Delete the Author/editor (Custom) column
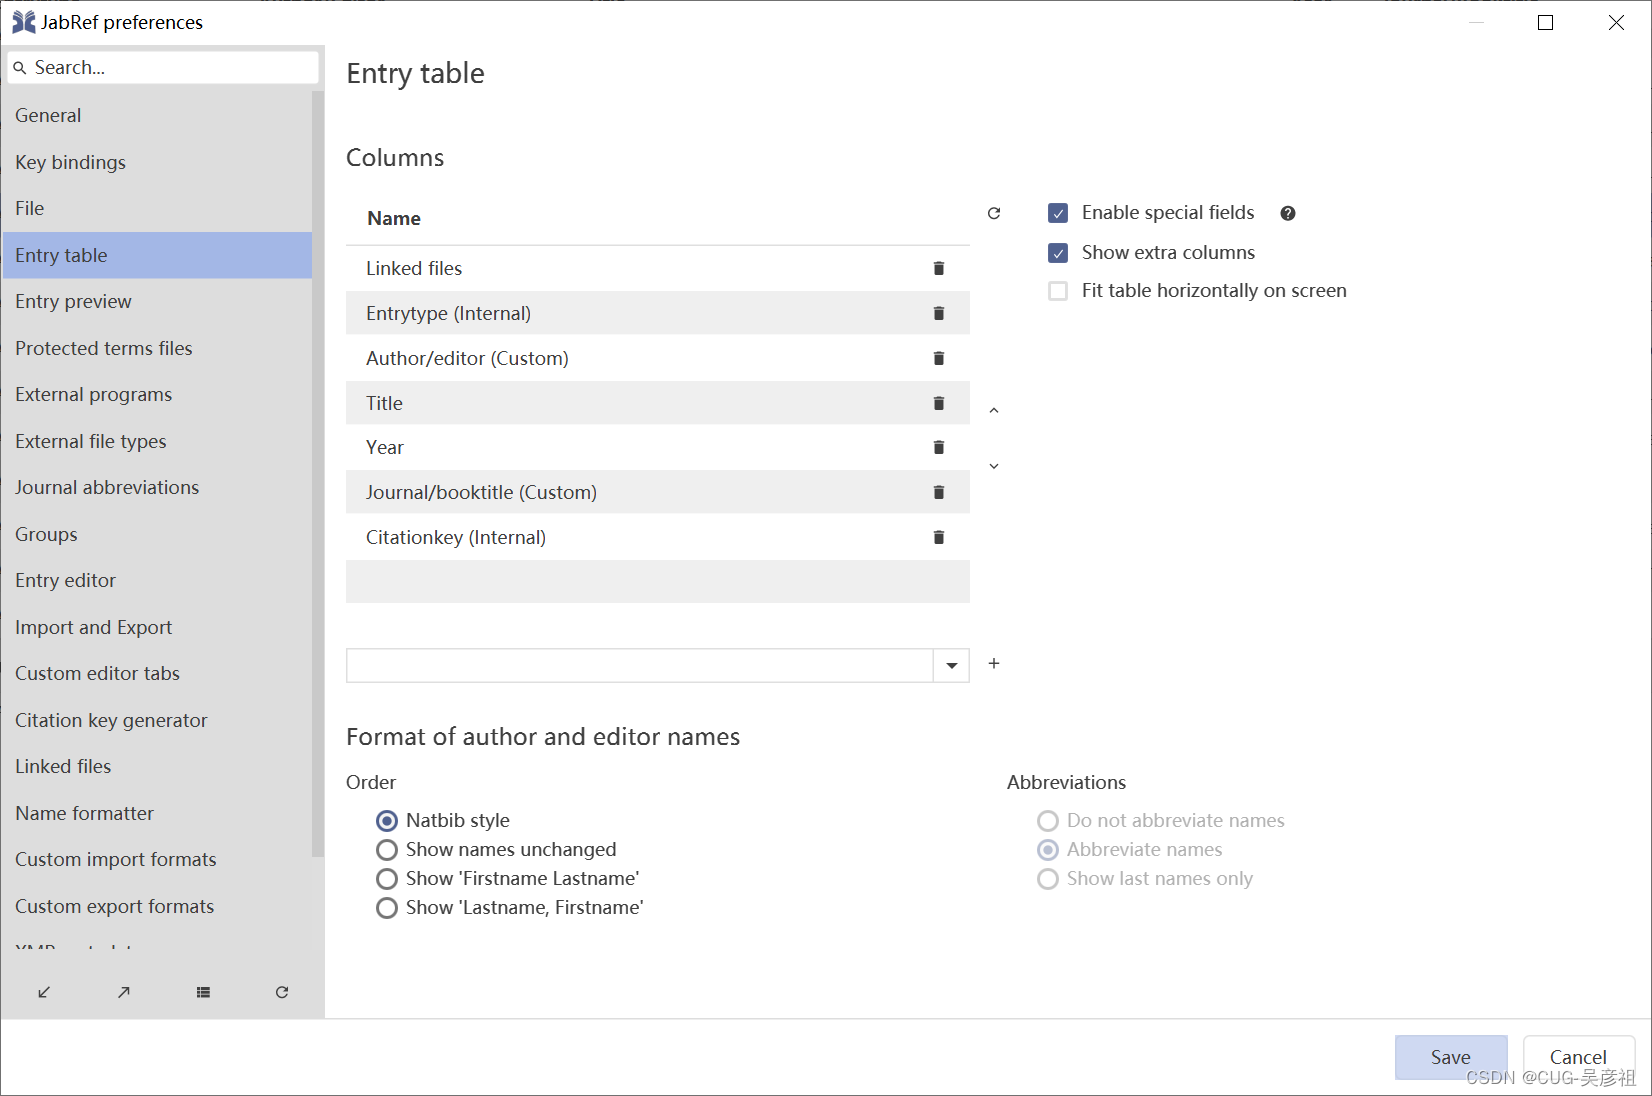This screenshot has height=1096, width=1652. [938, 358]
